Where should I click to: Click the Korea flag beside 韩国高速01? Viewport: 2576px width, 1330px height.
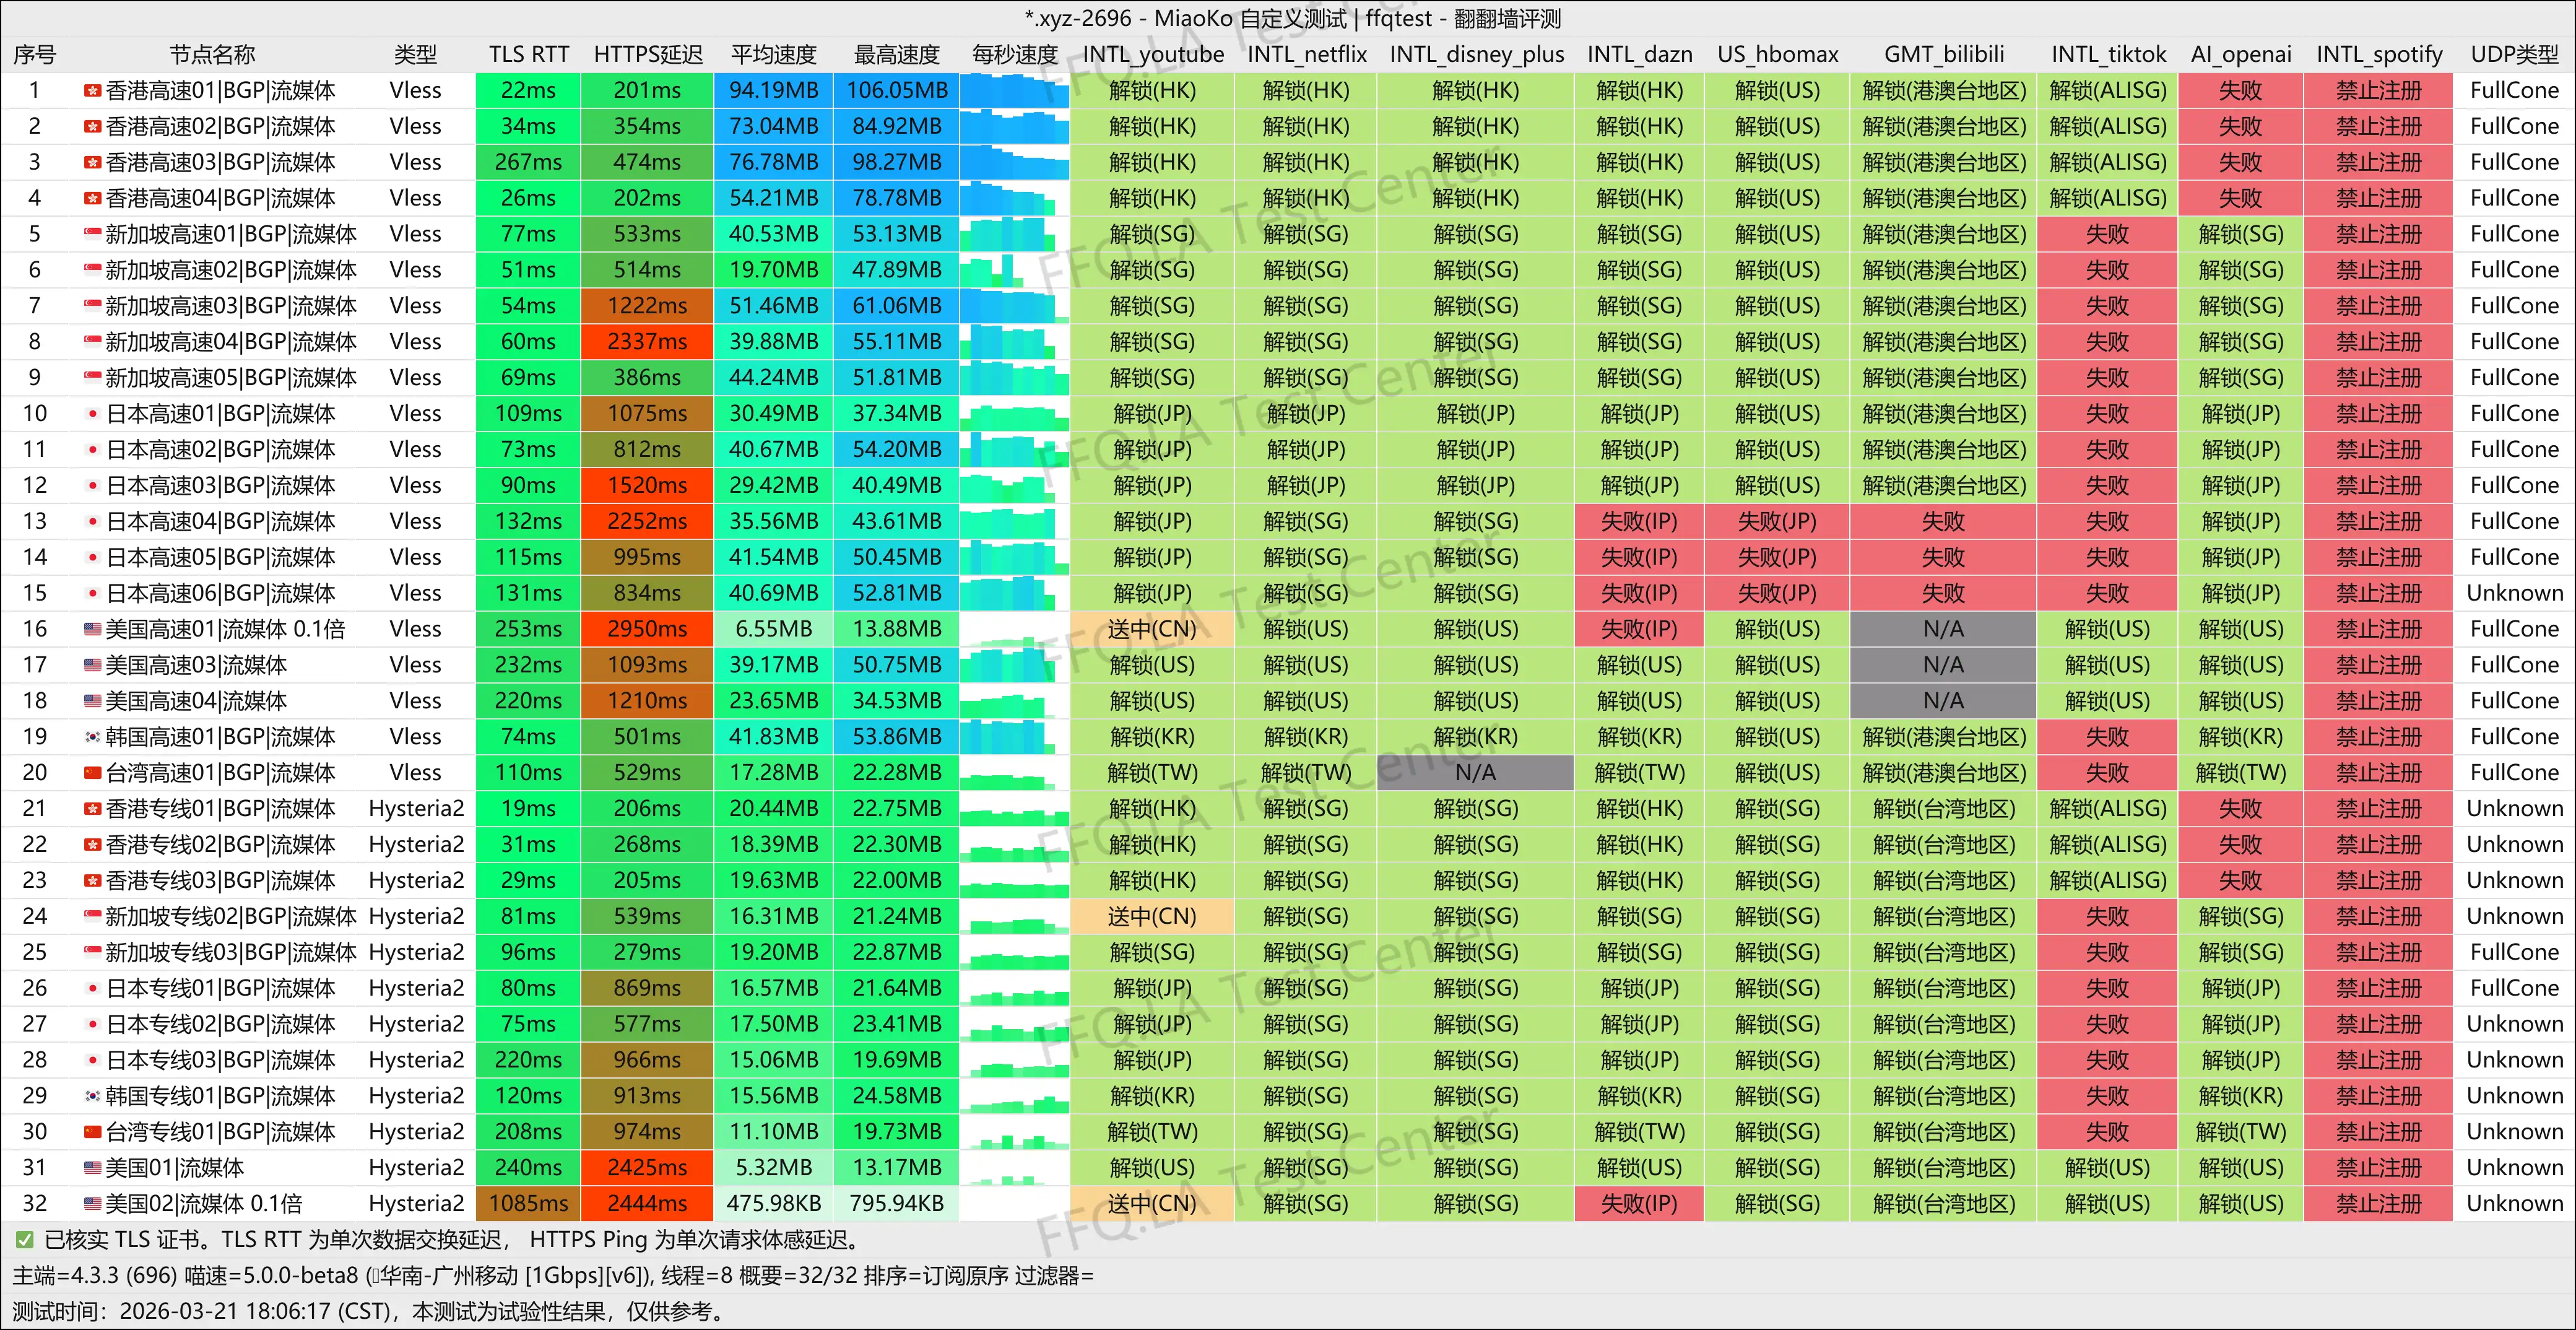click(92, 737)
